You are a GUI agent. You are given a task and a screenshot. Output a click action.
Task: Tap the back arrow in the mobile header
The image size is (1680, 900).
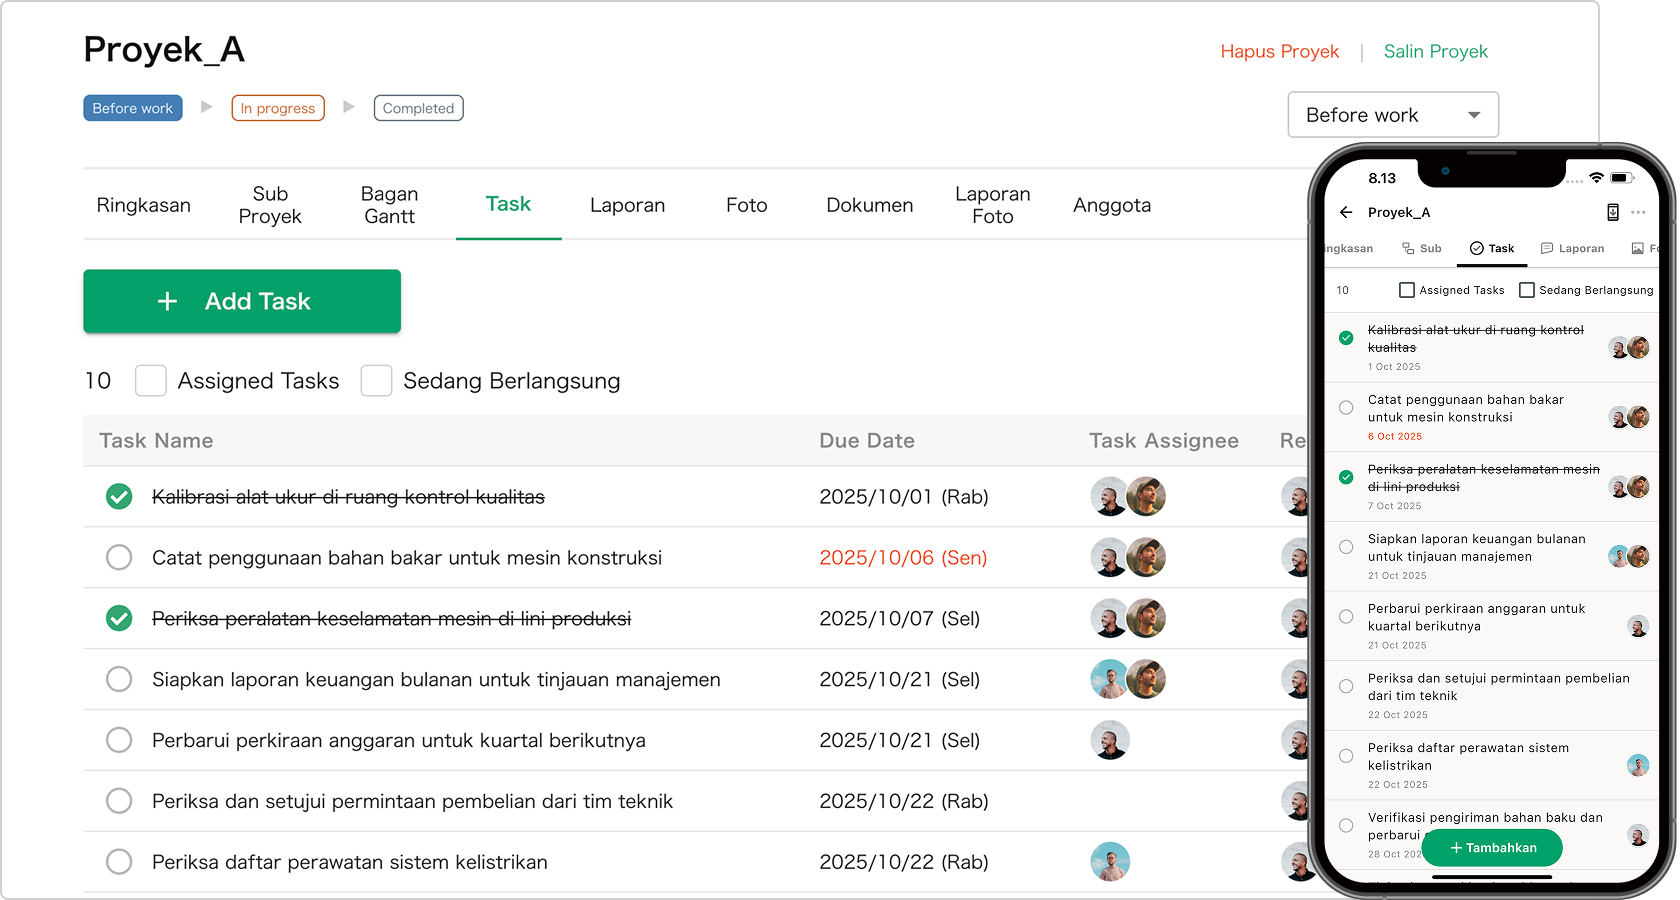point(1346,212)
